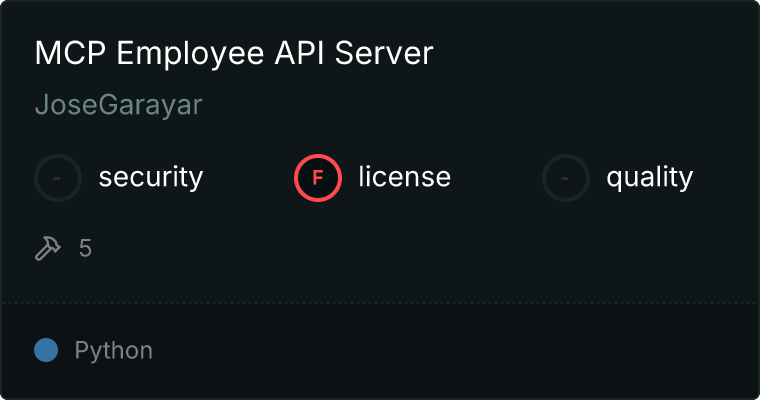Click the Python language label

click(113, 351)
